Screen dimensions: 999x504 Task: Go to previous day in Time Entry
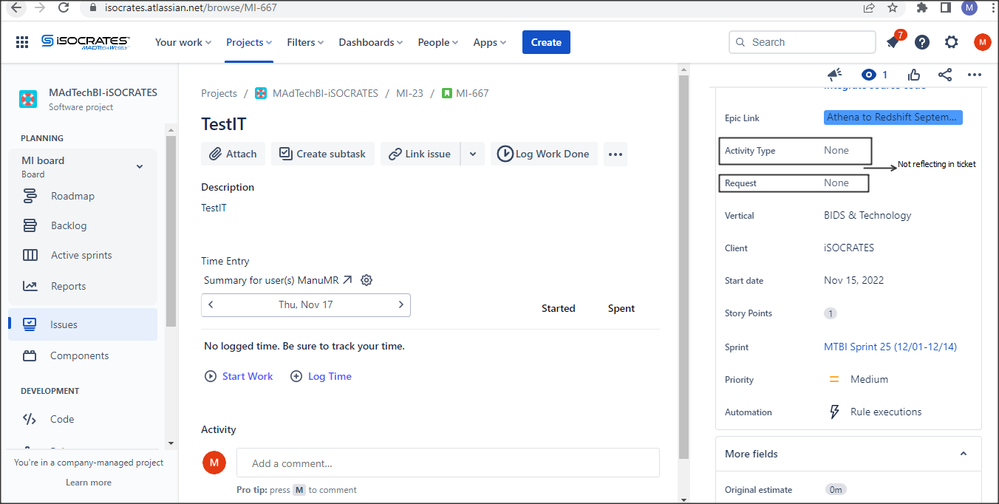pos(211,305)
